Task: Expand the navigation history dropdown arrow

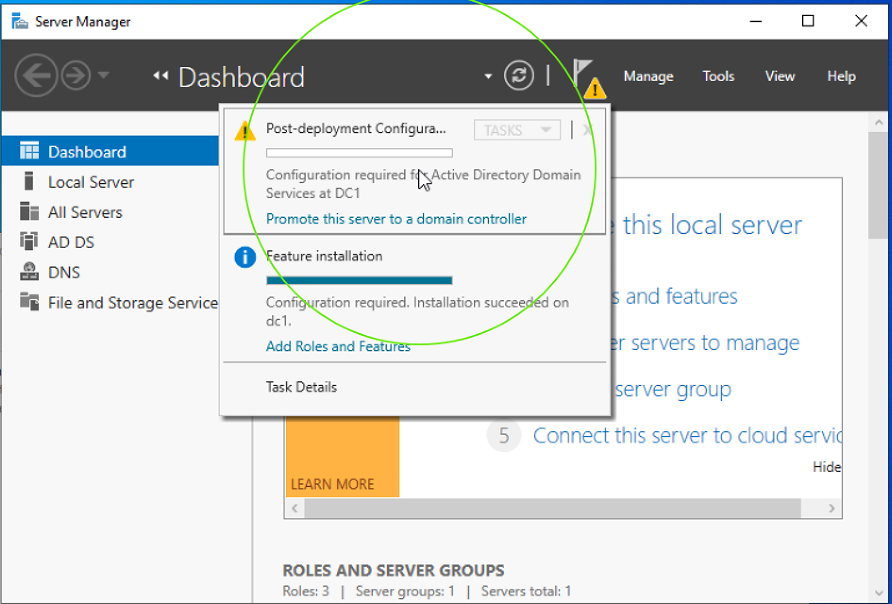Action: pos(103,75)
